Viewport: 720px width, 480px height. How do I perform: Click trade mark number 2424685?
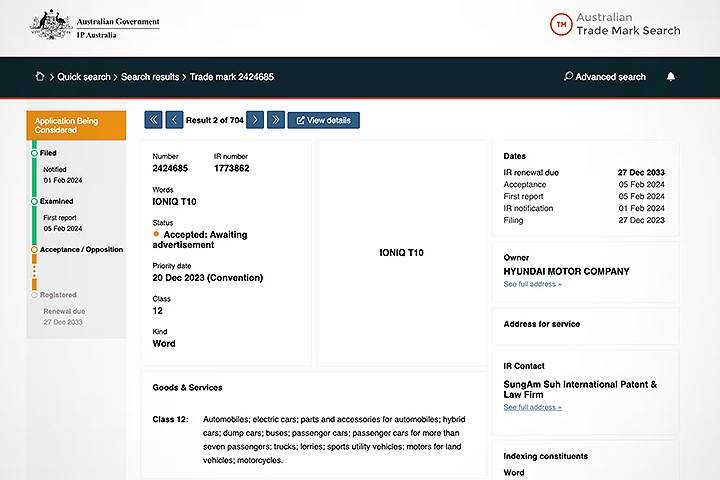click(x=170, y=169)
